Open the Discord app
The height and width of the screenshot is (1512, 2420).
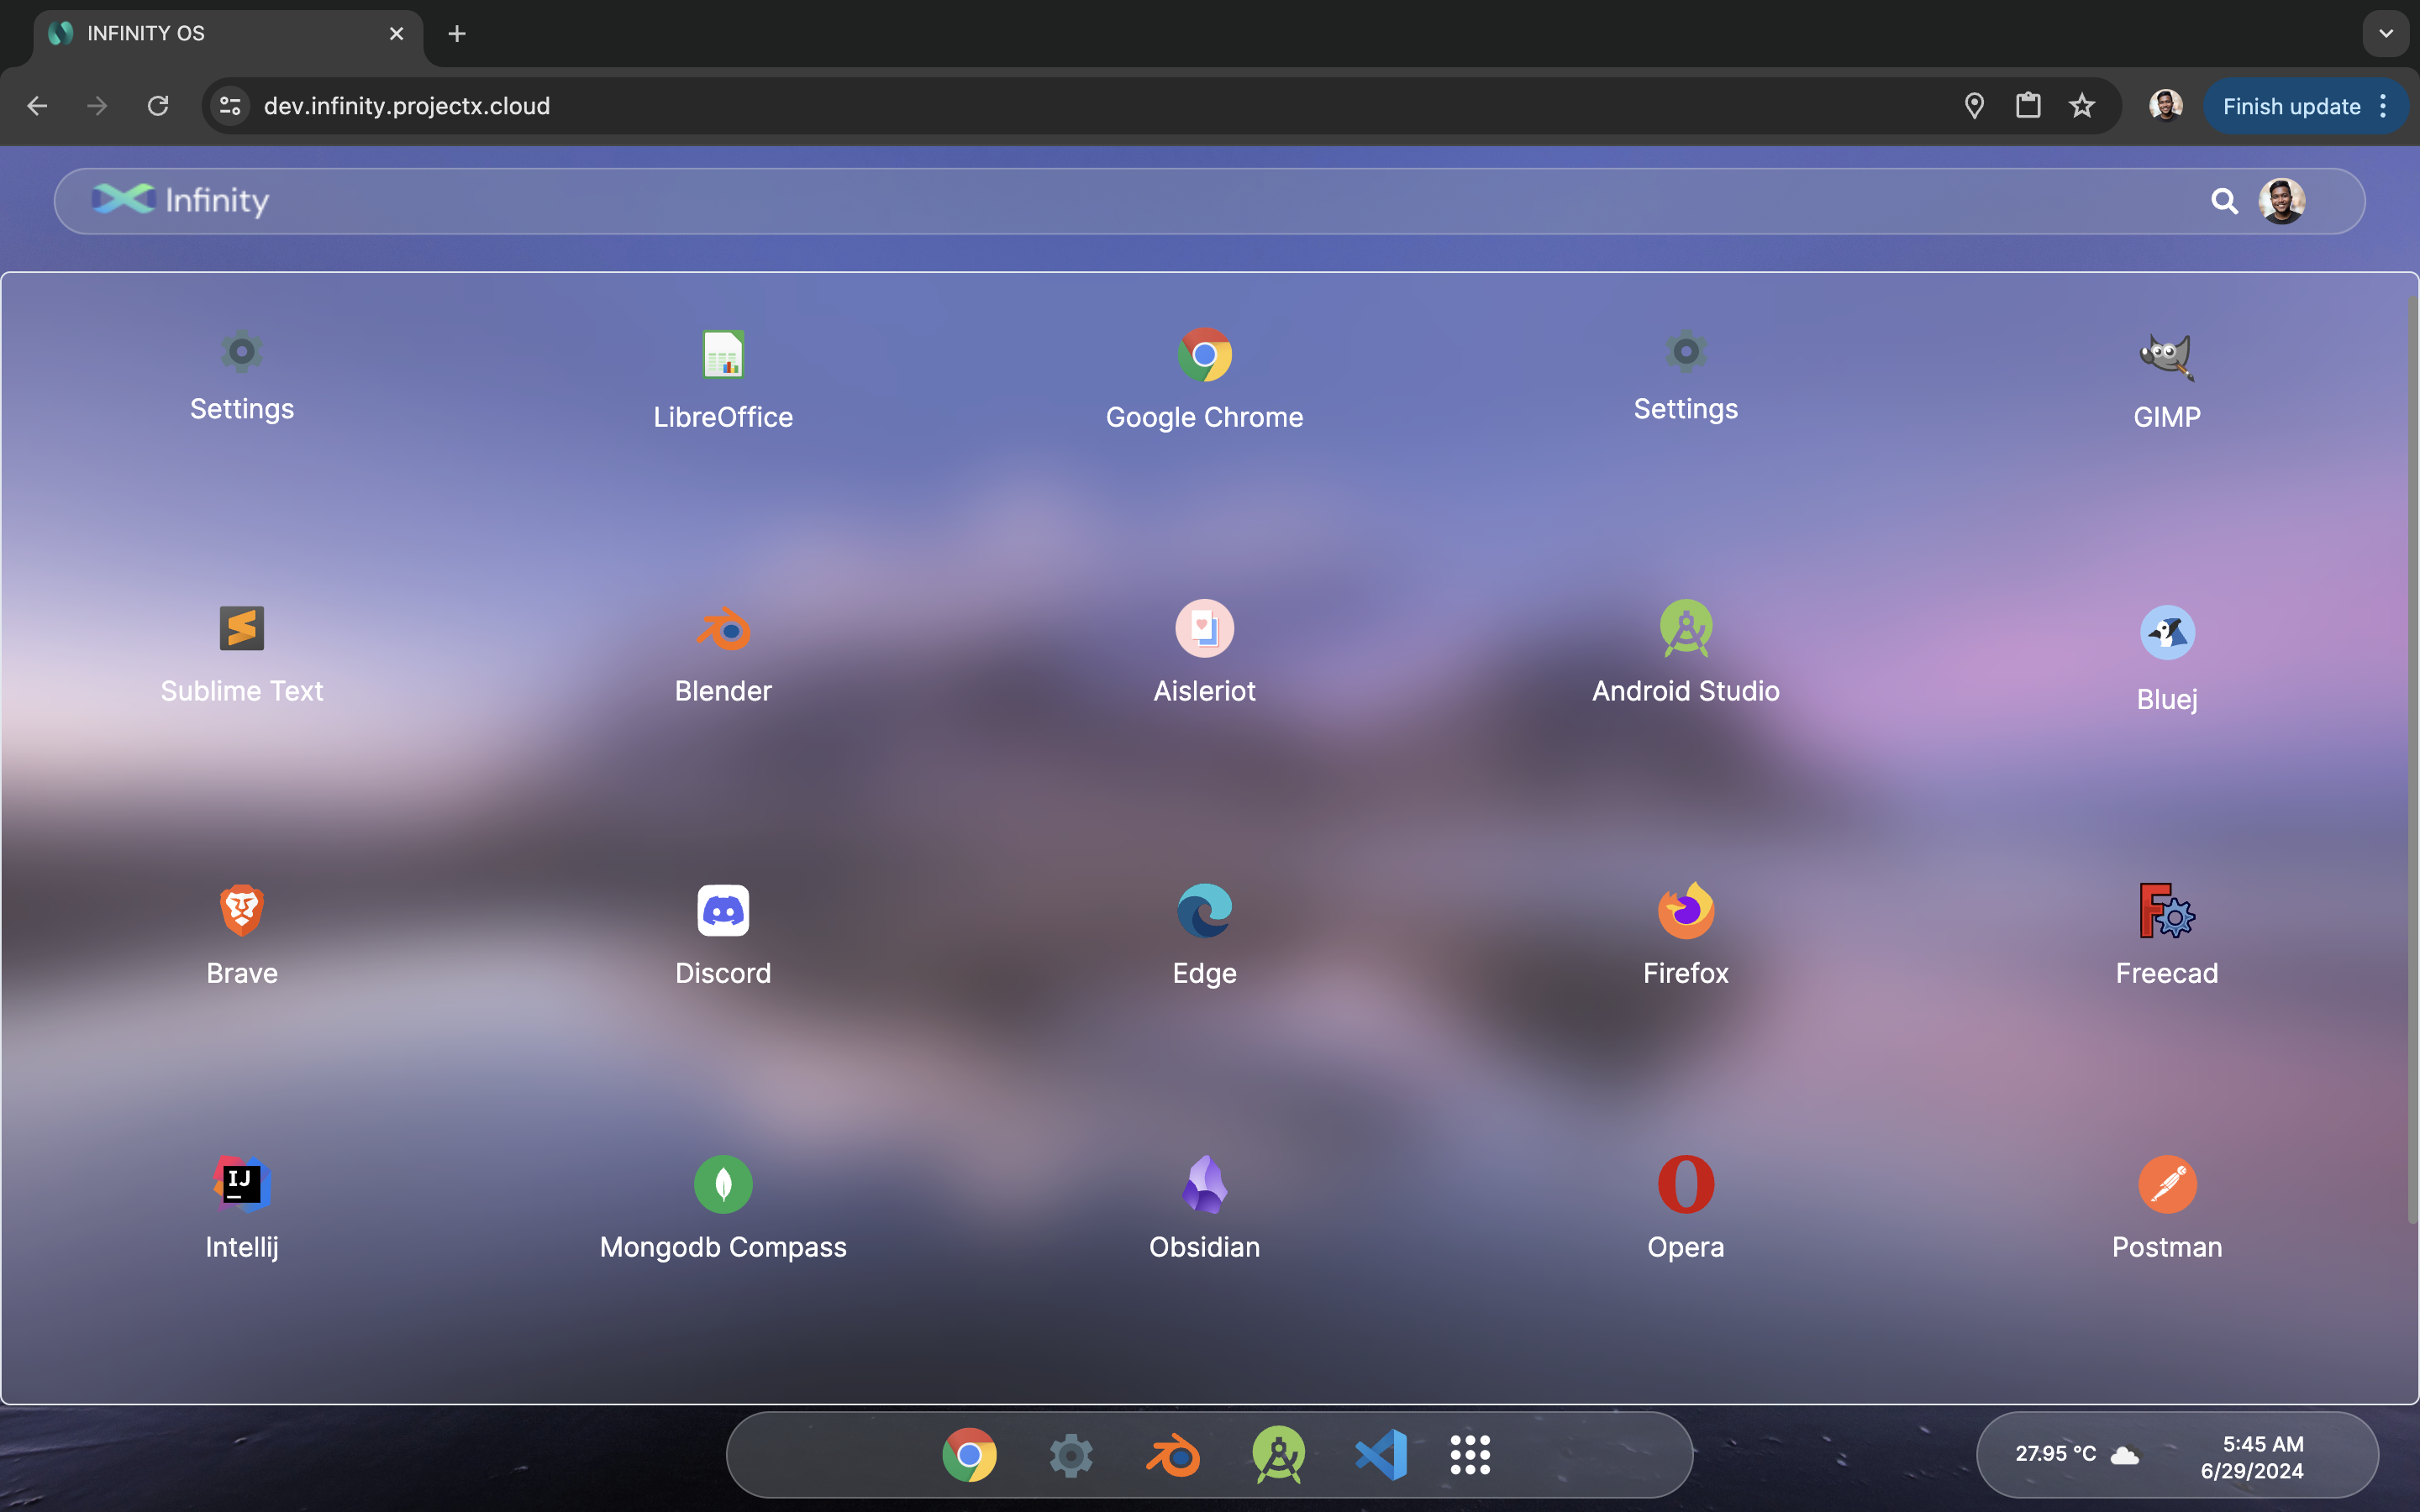[x=723, y=936]
